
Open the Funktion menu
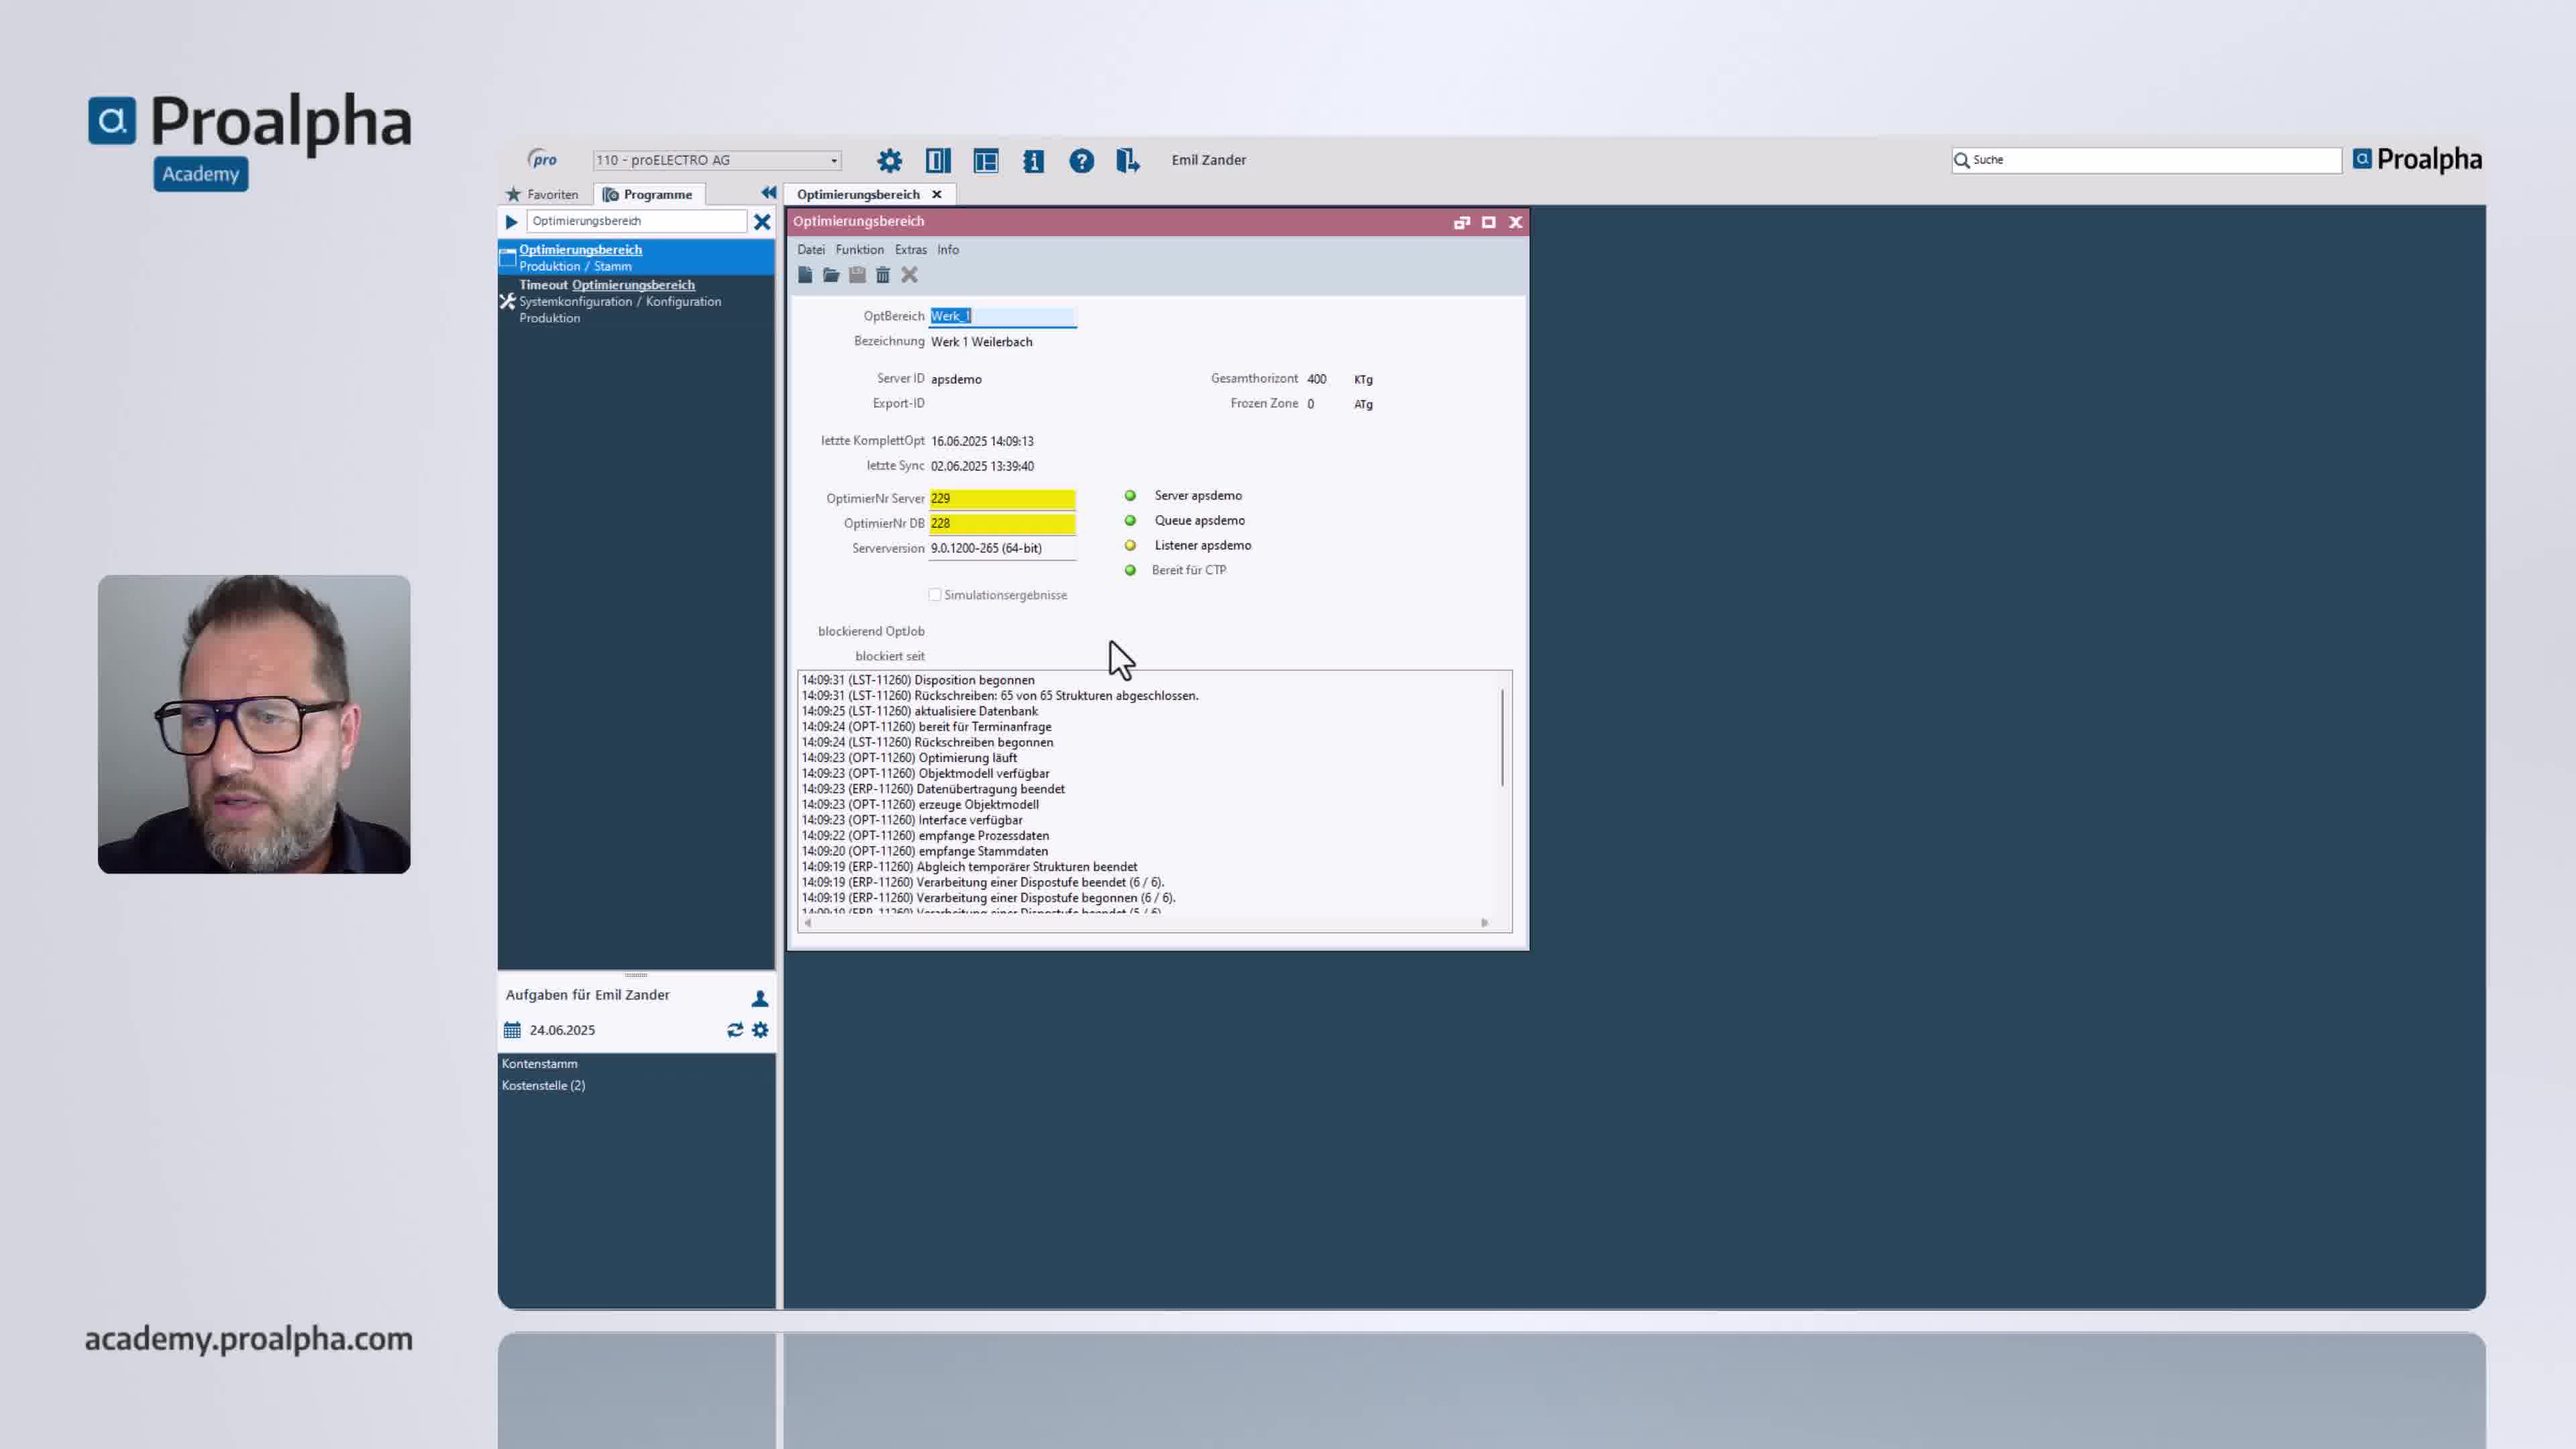coord(859,250)
